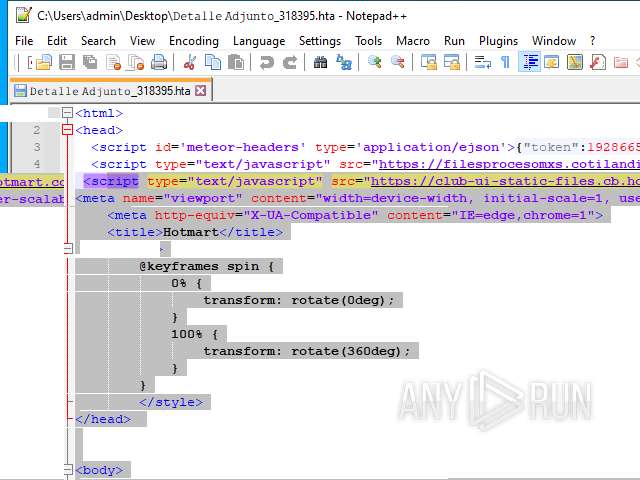The width and height of the screenshot is (640, 480).
Task: Toggle Show All Characters pilcrow icon
Action: tap(505, 62)
